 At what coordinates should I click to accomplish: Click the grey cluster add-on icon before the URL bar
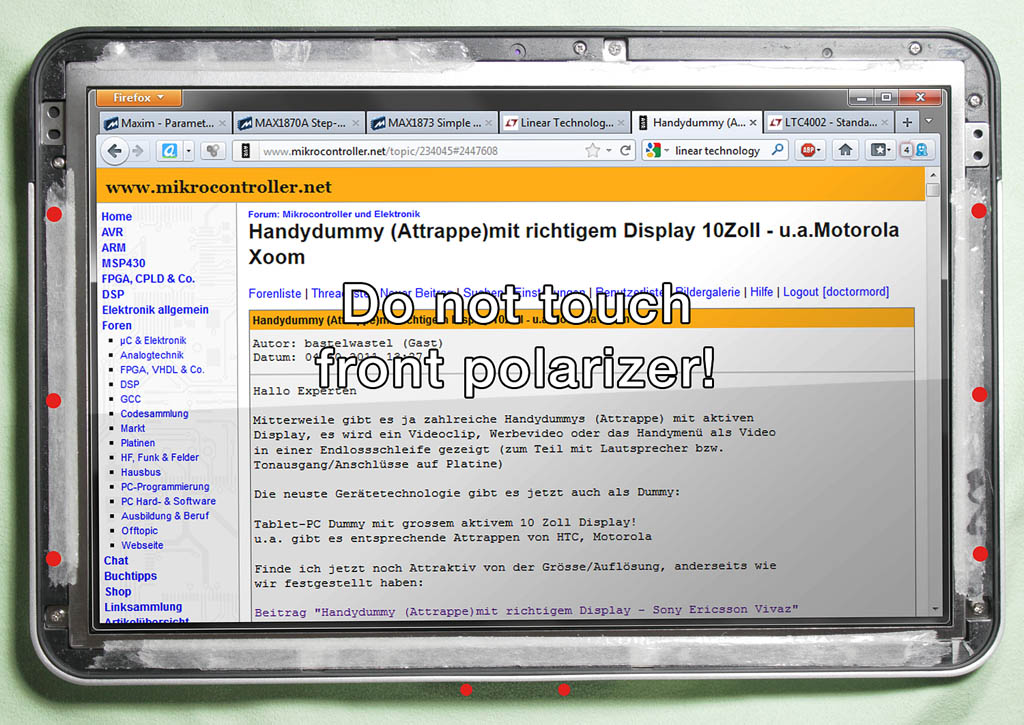(213, 152)
